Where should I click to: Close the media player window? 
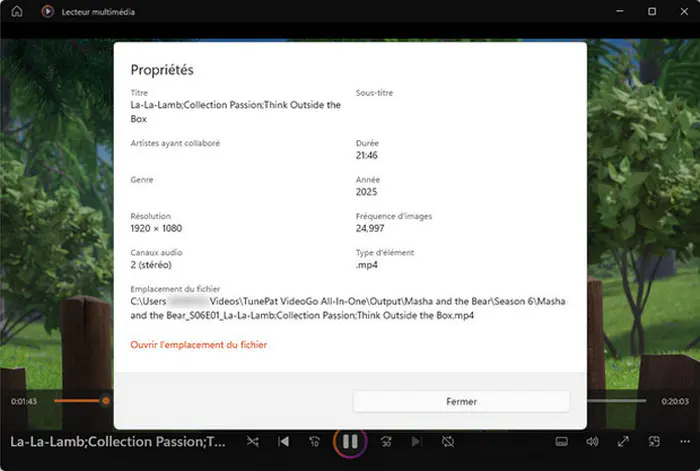(684, 11)
